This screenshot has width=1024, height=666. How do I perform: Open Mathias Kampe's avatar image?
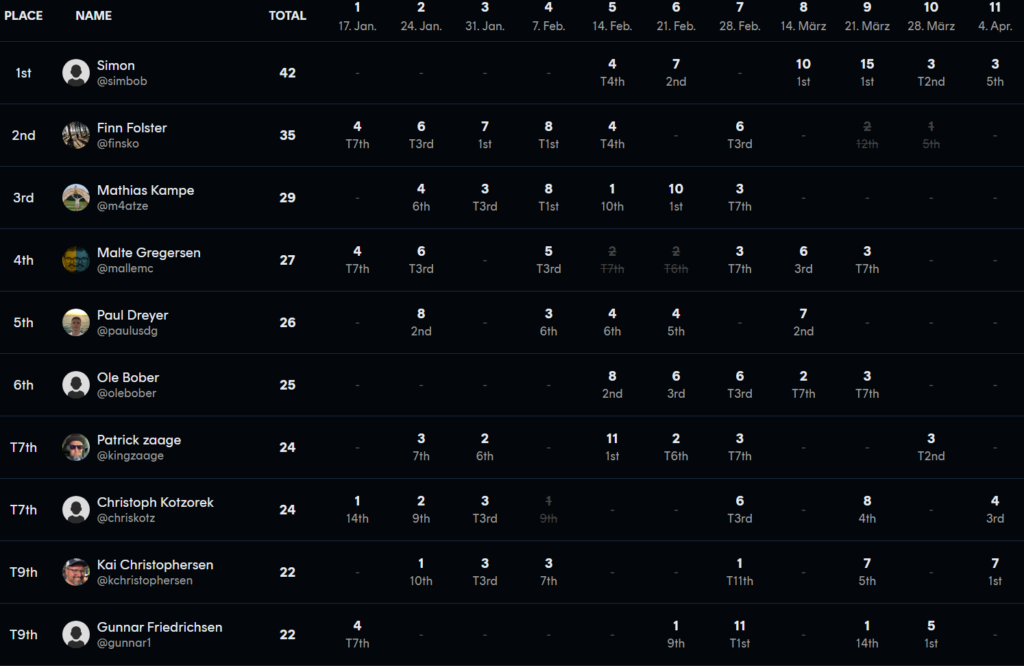pyautogui.click(x=76, y=198)
